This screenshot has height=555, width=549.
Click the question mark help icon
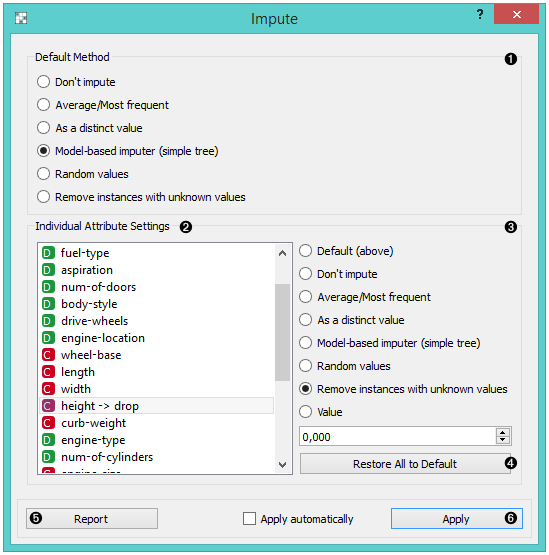[480, 15]
